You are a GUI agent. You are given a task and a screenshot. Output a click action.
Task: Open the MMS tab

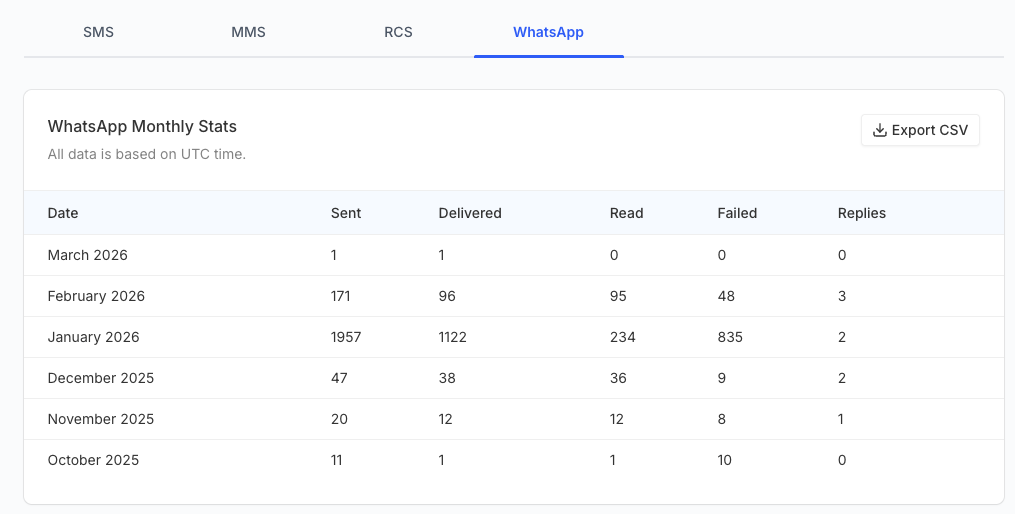coord(249,32)
